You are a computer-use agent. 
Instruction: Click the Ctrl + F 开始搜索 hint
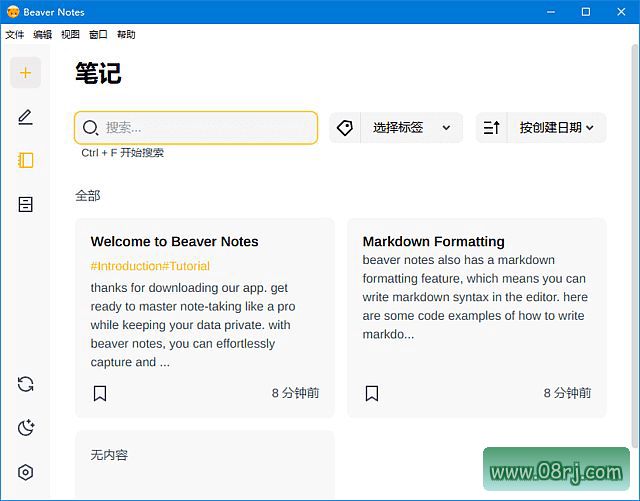[x=122, y=153]
